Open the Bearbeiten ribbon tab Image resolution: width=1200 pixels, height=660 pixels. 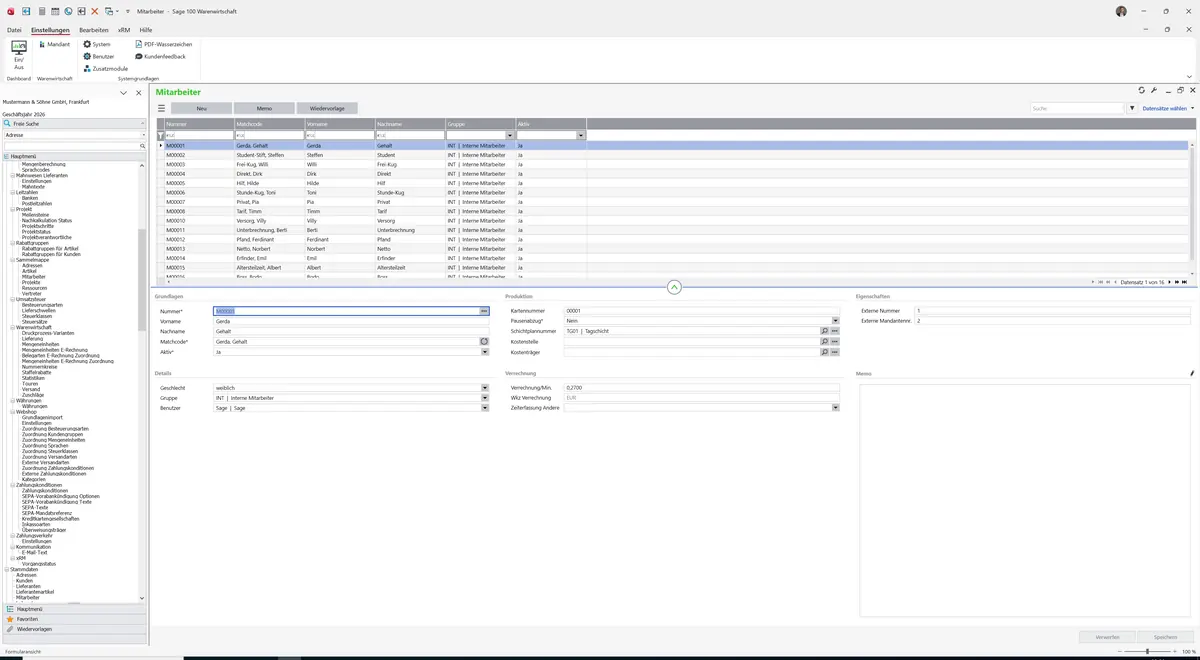coord(94,30)
